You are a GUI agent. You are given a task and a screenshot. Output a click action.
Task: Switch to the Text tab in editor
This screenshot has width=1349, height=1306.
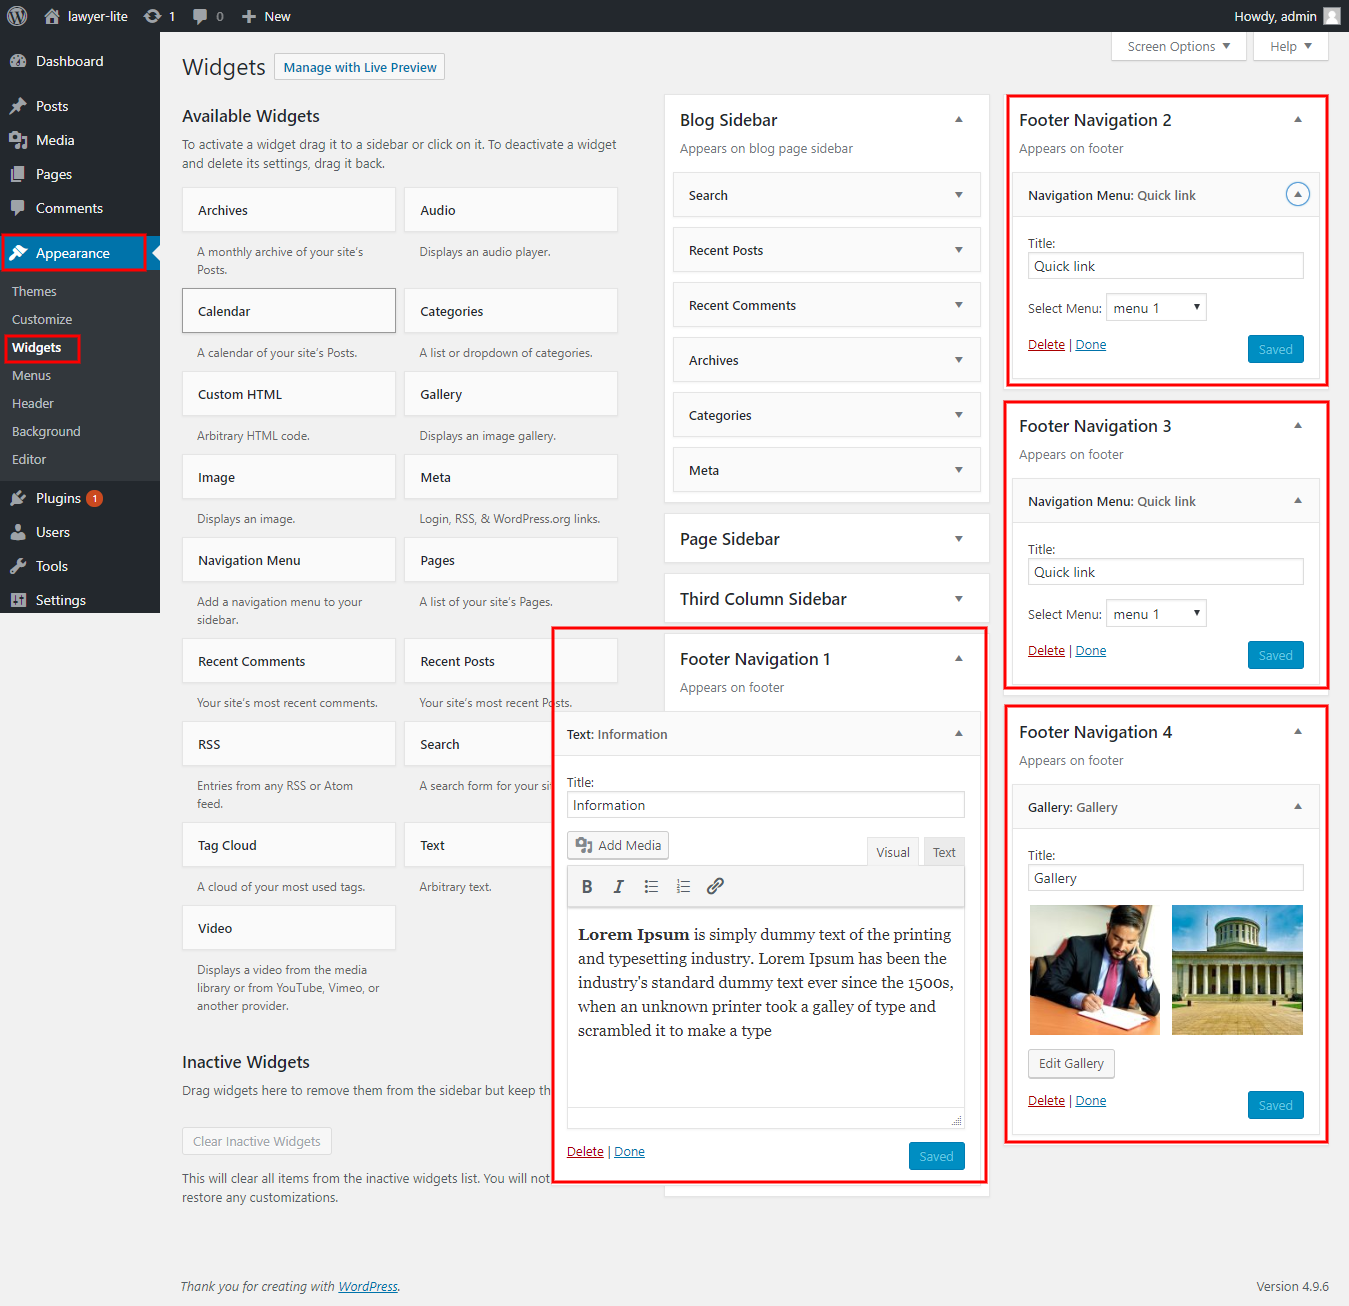[x=944, y=852]
